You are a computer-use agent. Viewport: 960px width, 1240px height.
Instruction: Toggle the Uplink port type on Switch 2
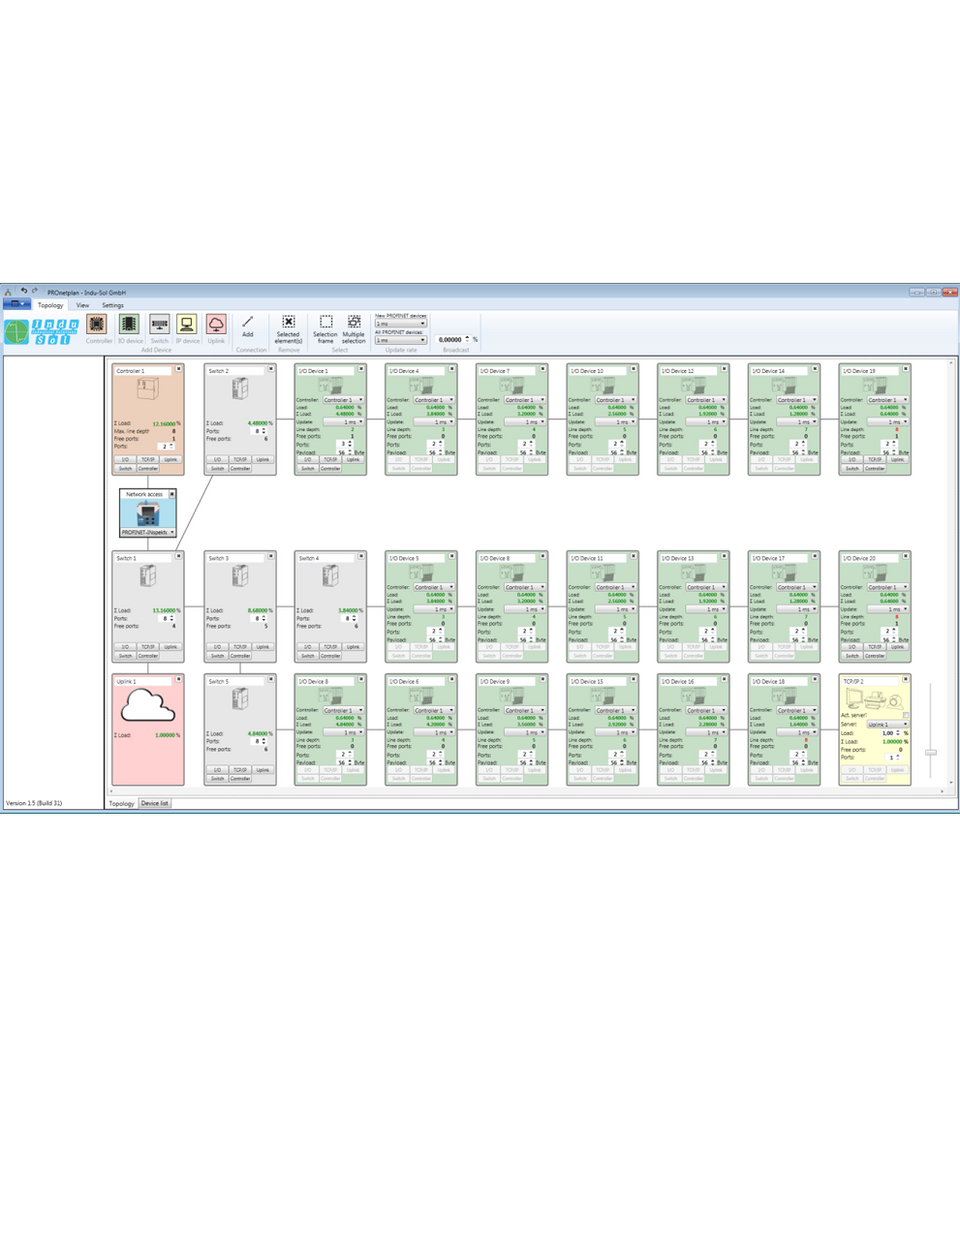[x=265, y=459]
